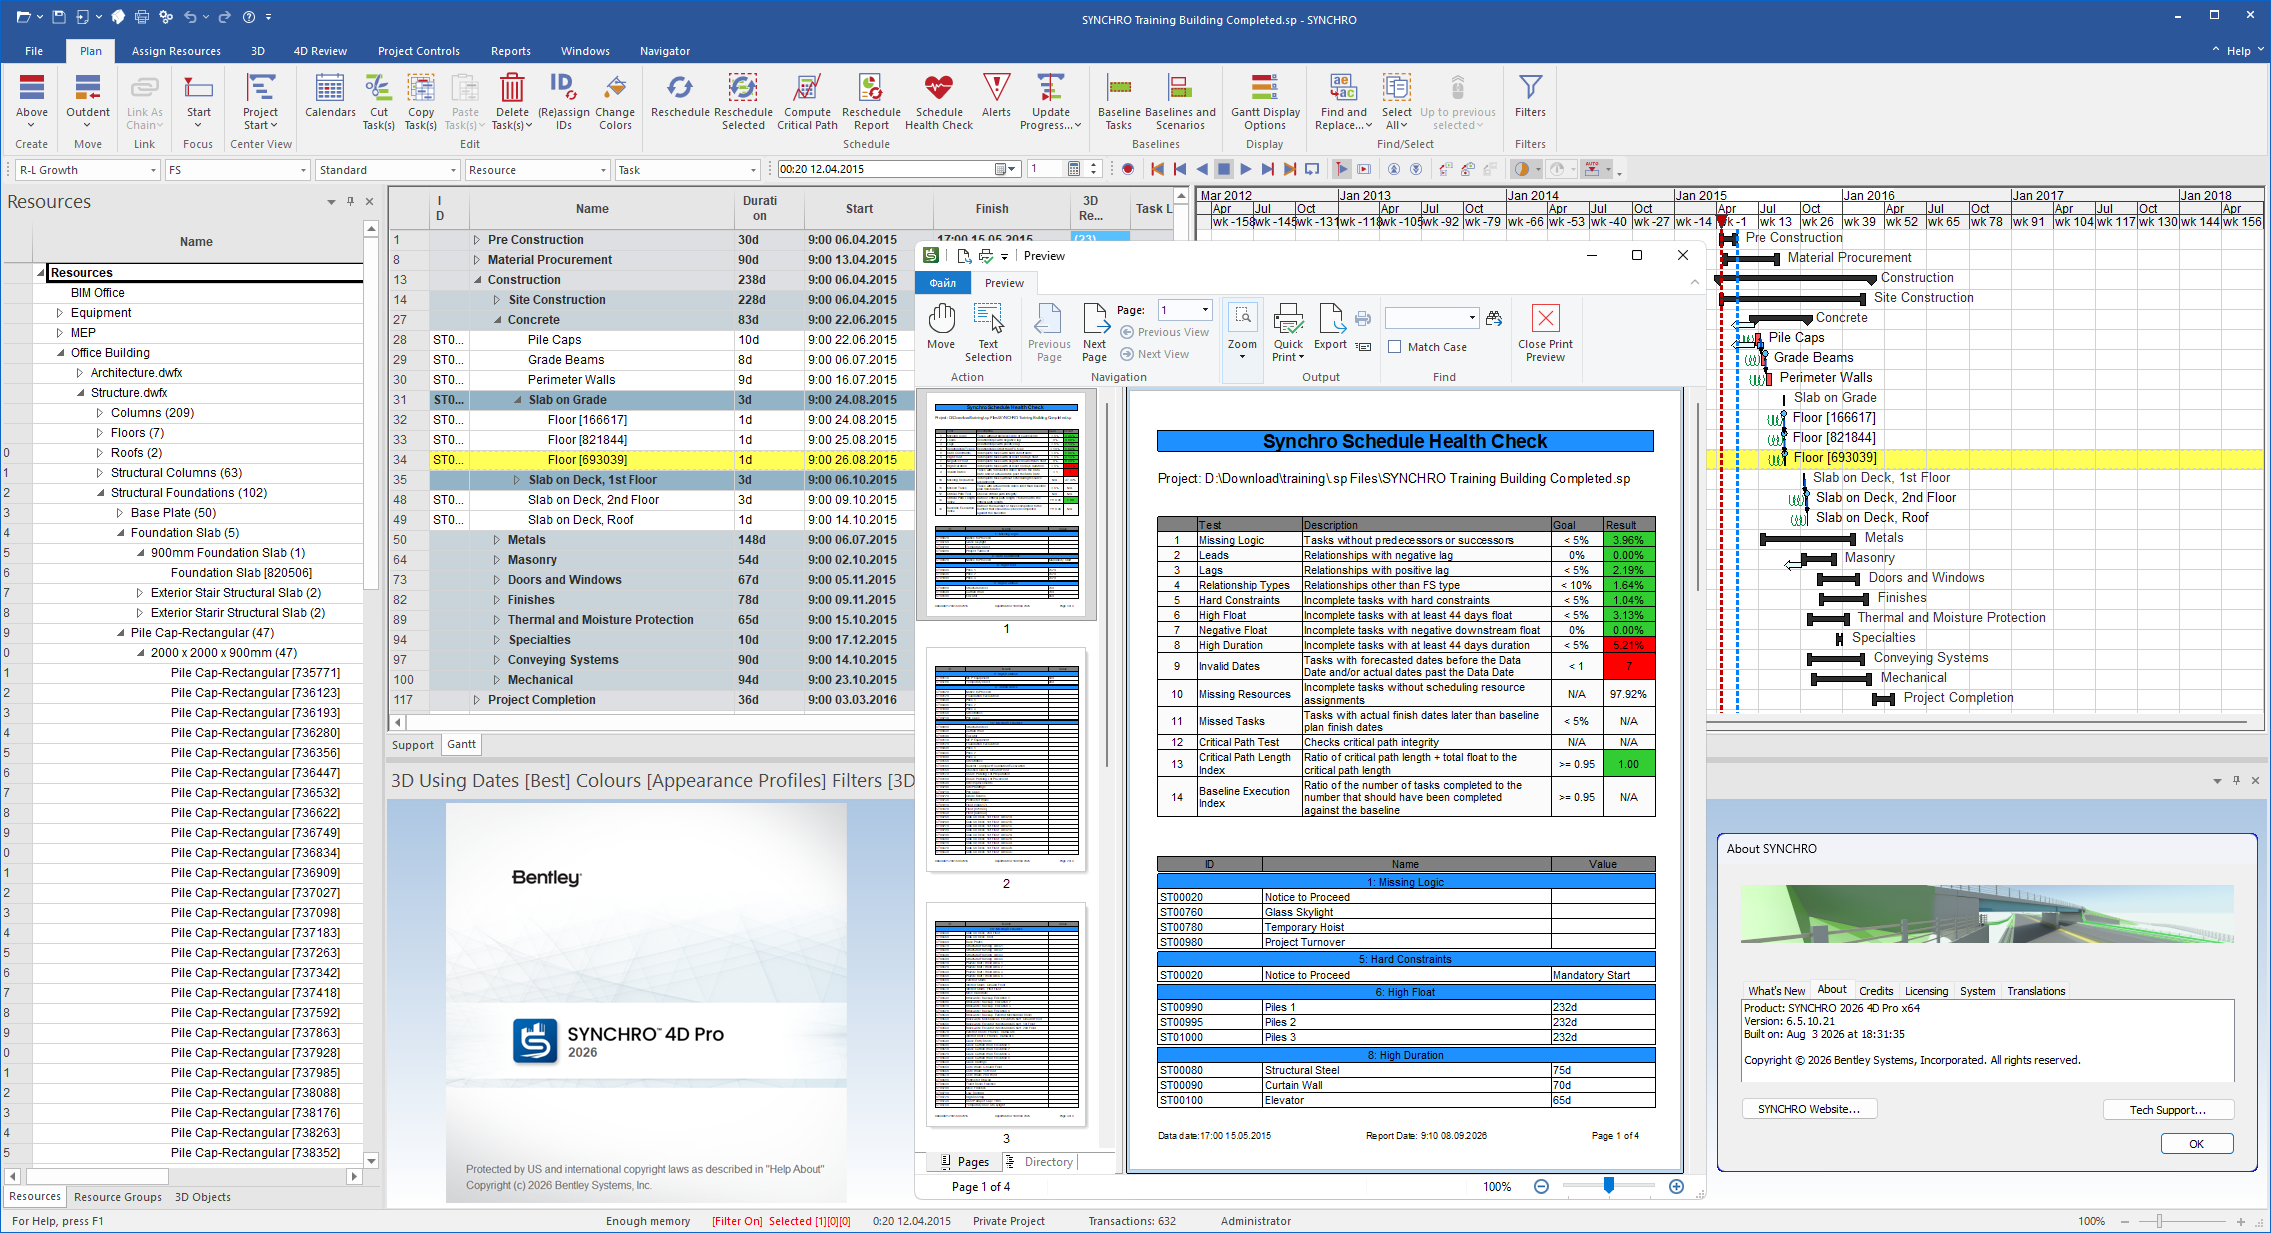Toggle auto-hide pin on Resources panel

pos(350,202)
